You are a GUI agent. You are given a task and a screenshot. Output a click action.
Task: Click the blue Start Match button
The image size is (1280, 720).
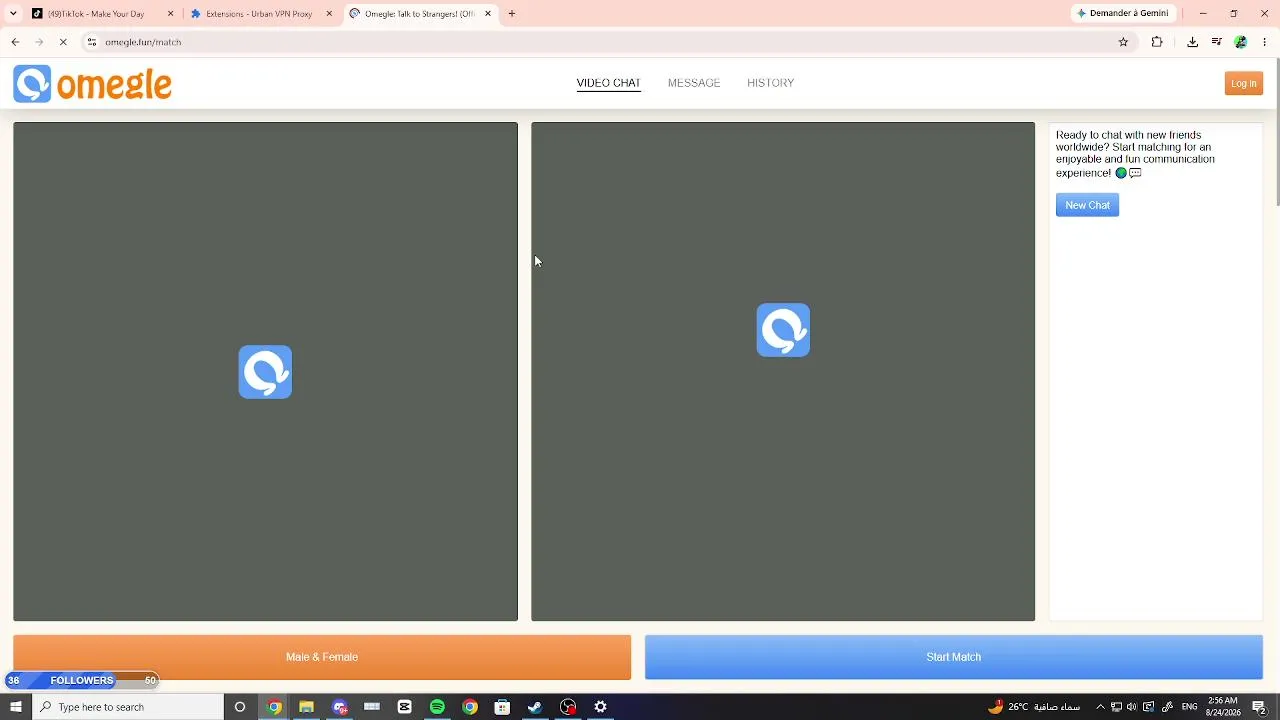click(x=953, y=657)
